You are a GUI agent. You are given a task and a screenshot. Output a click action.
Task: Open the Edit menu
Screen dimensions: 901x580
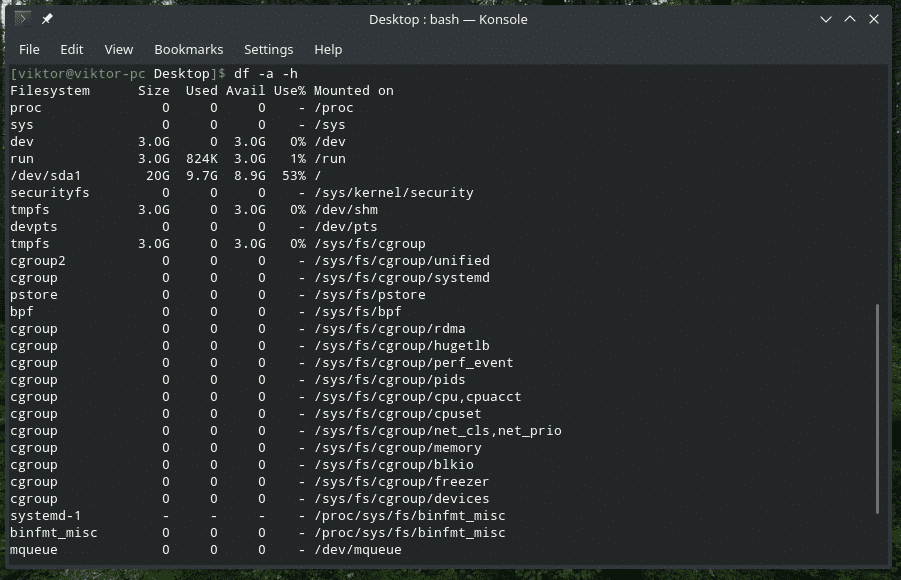(x=72, y=49)
